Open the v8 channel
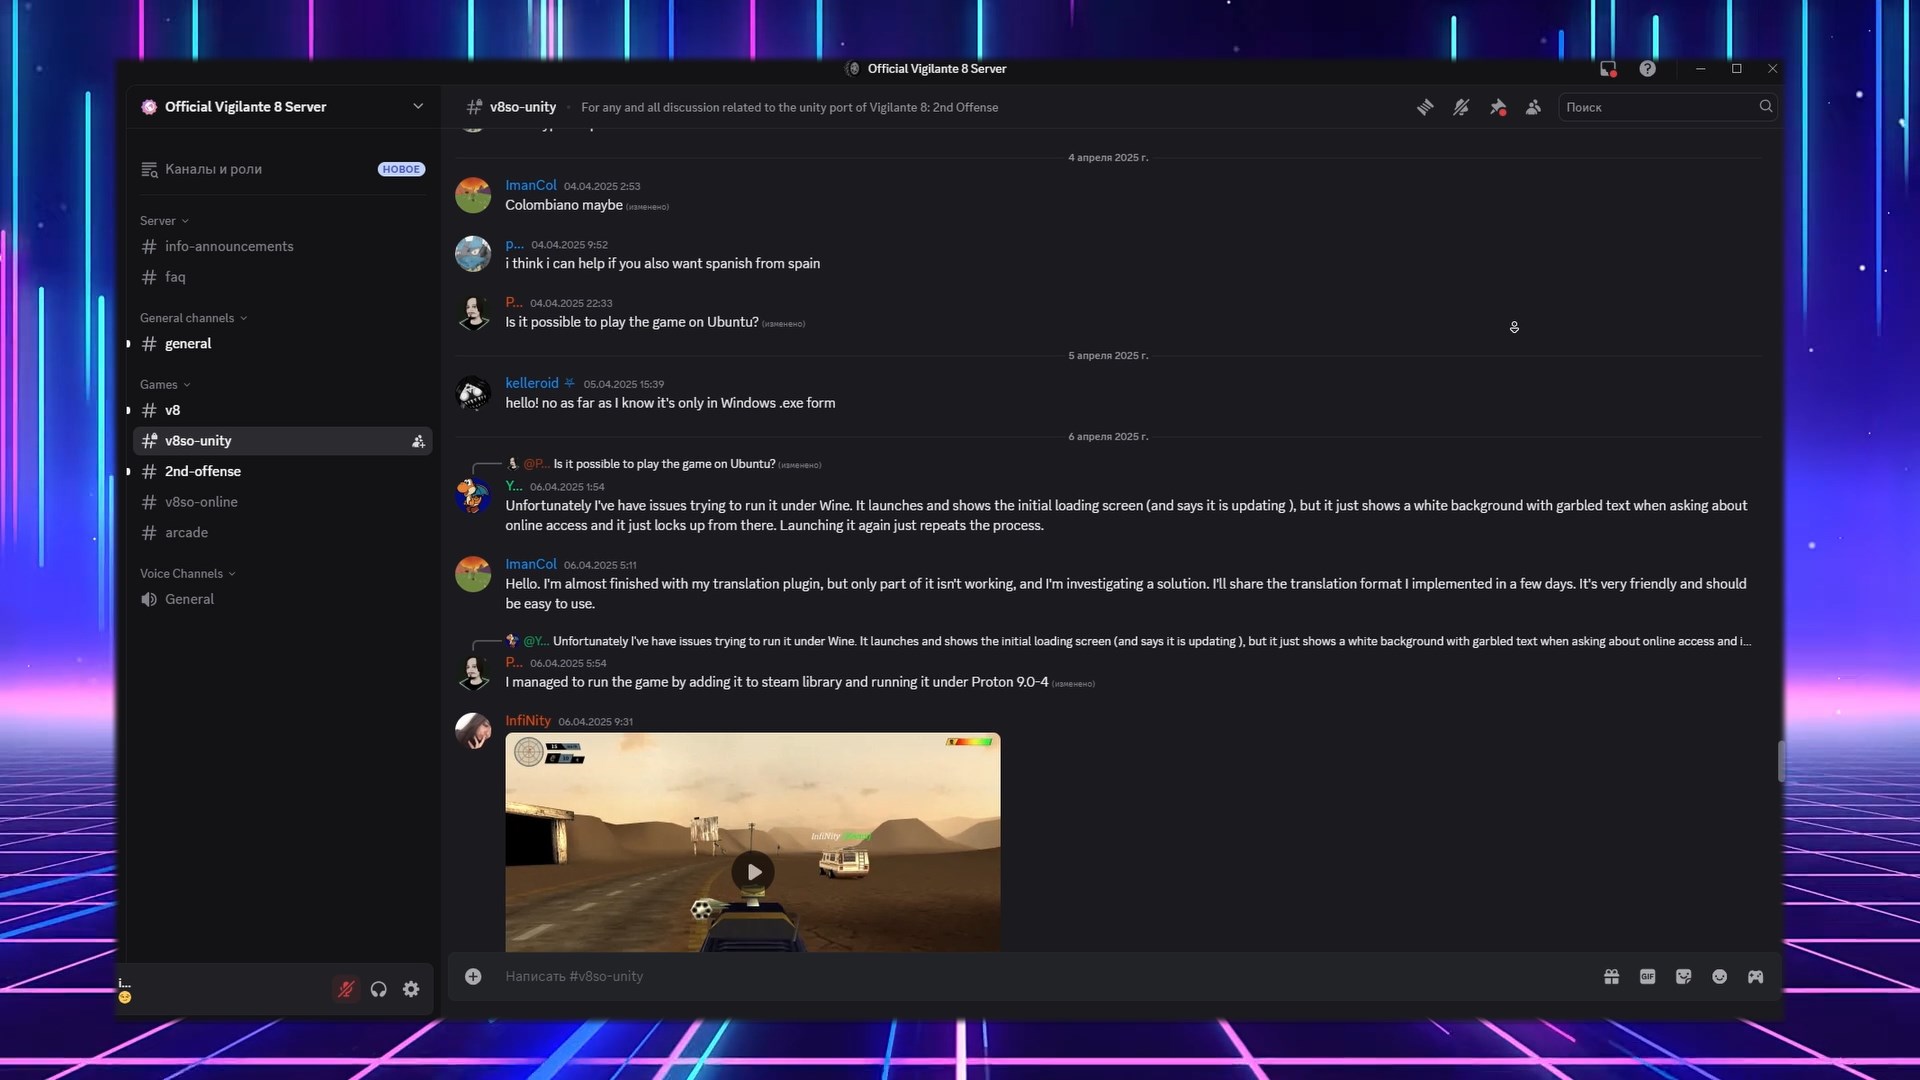The width and height of the screenshot is (1920, 1080). (x=283, y=411)
